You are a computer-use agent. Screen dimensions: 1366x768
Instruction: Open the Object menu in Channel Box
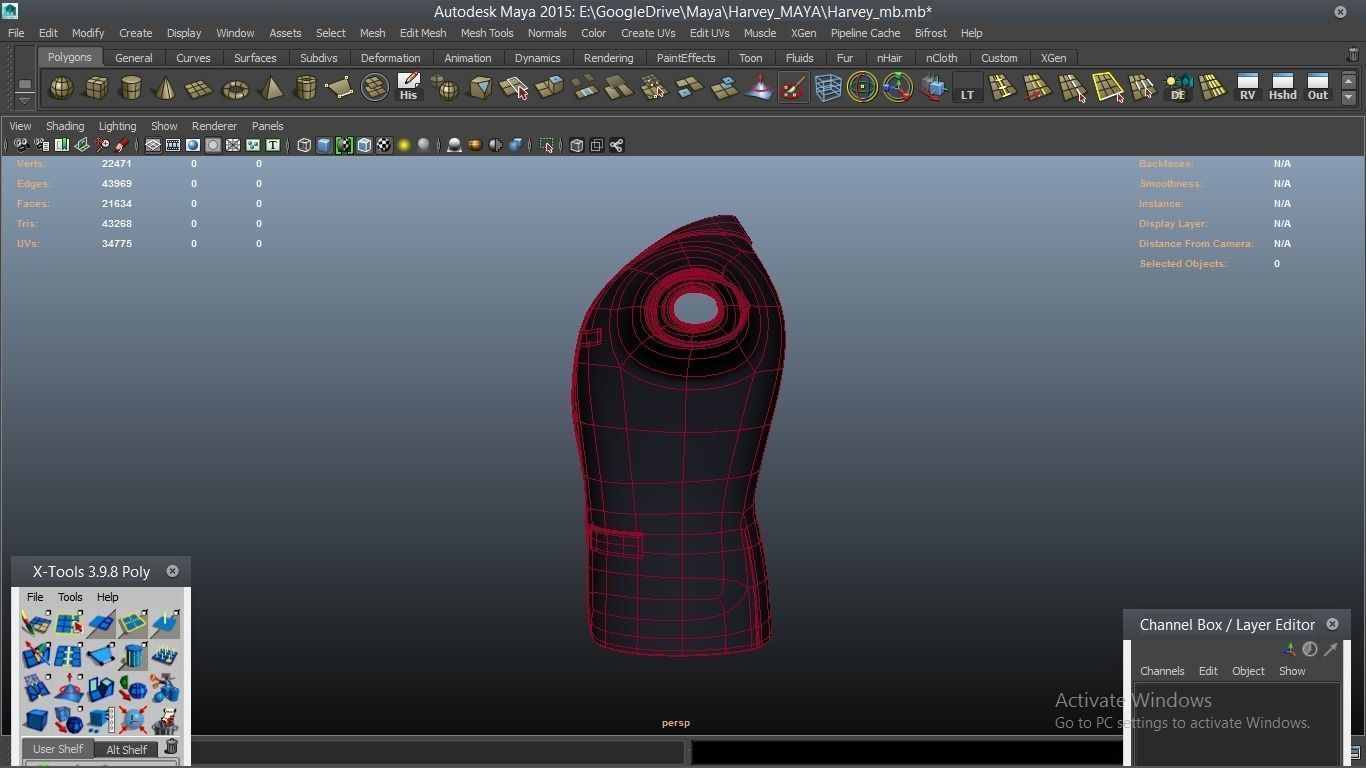point(1248,671)
